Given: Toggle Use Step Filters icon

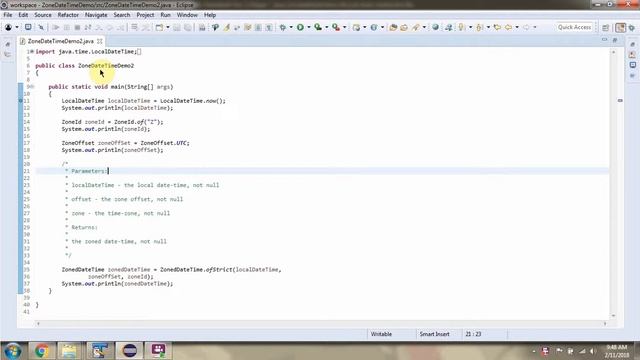Looking at the screenshot, I should tap(145, 27).
